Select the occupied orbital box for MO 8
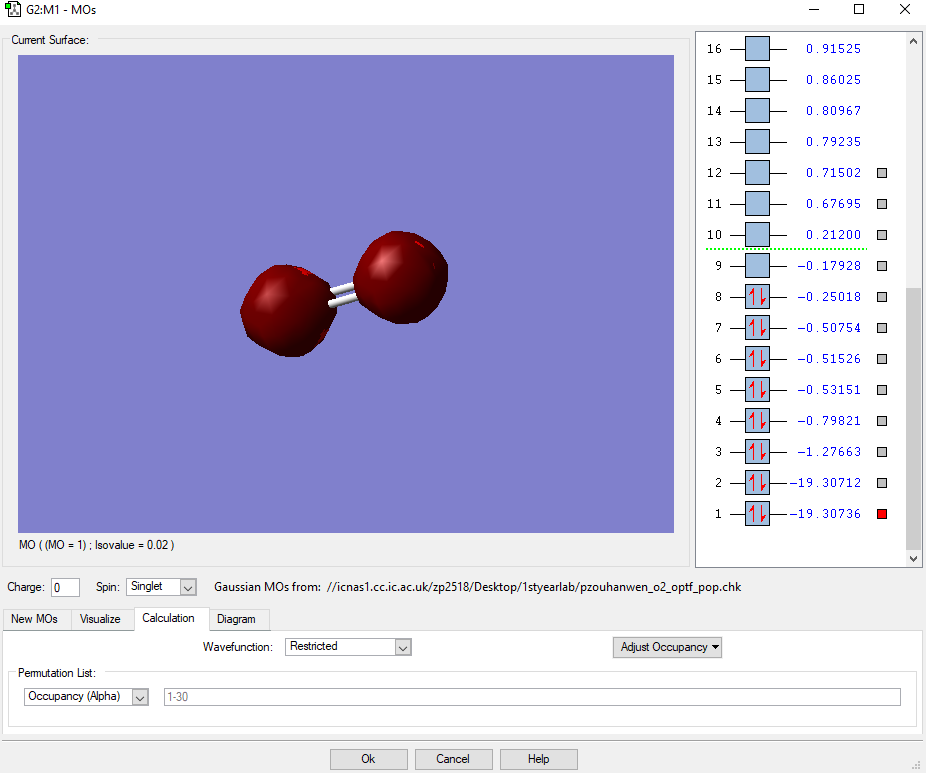 pos(757,297)
